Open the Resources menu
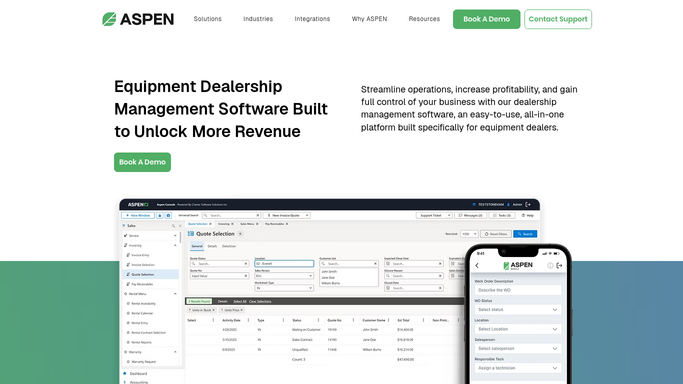The image size is (683, 384). click(x=424, y=19)
